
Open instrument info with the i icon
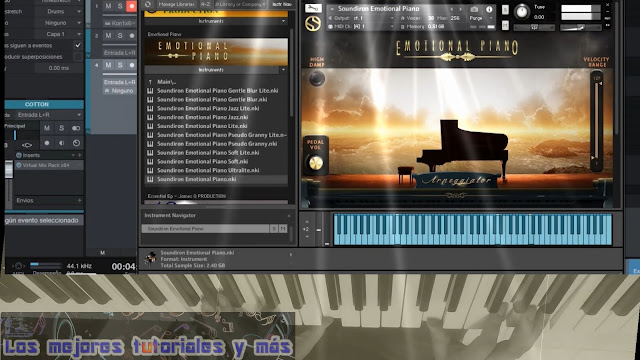click(489, 9)
